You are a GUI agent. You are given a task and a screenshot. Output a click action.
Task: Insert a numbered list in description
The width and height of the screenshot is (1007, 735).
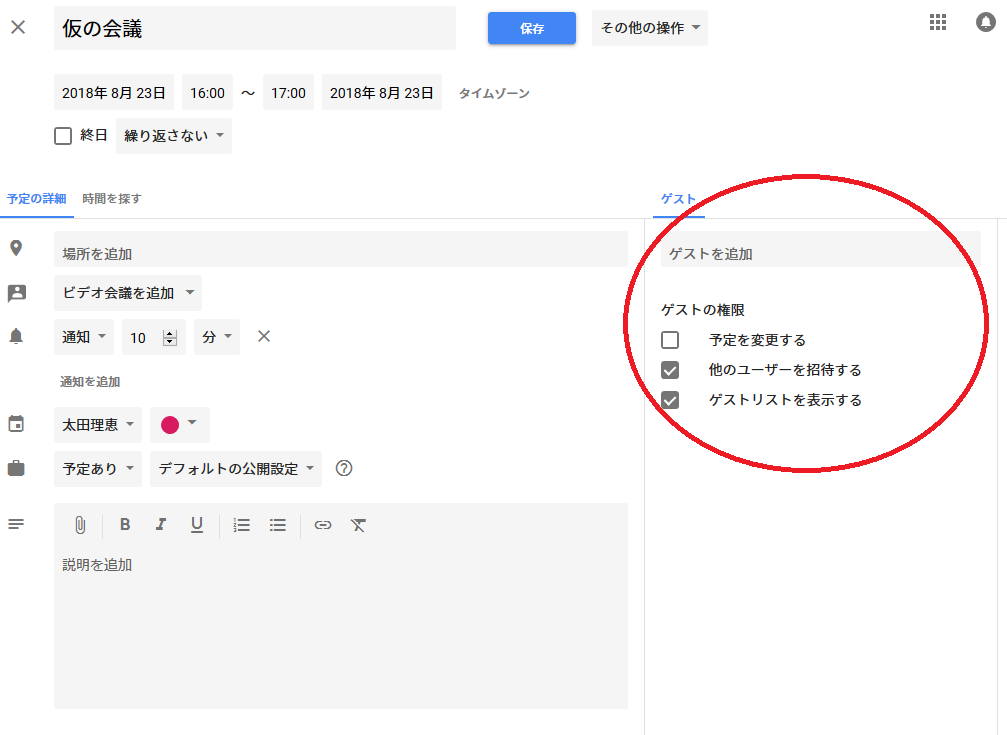[x=241, y=525]
